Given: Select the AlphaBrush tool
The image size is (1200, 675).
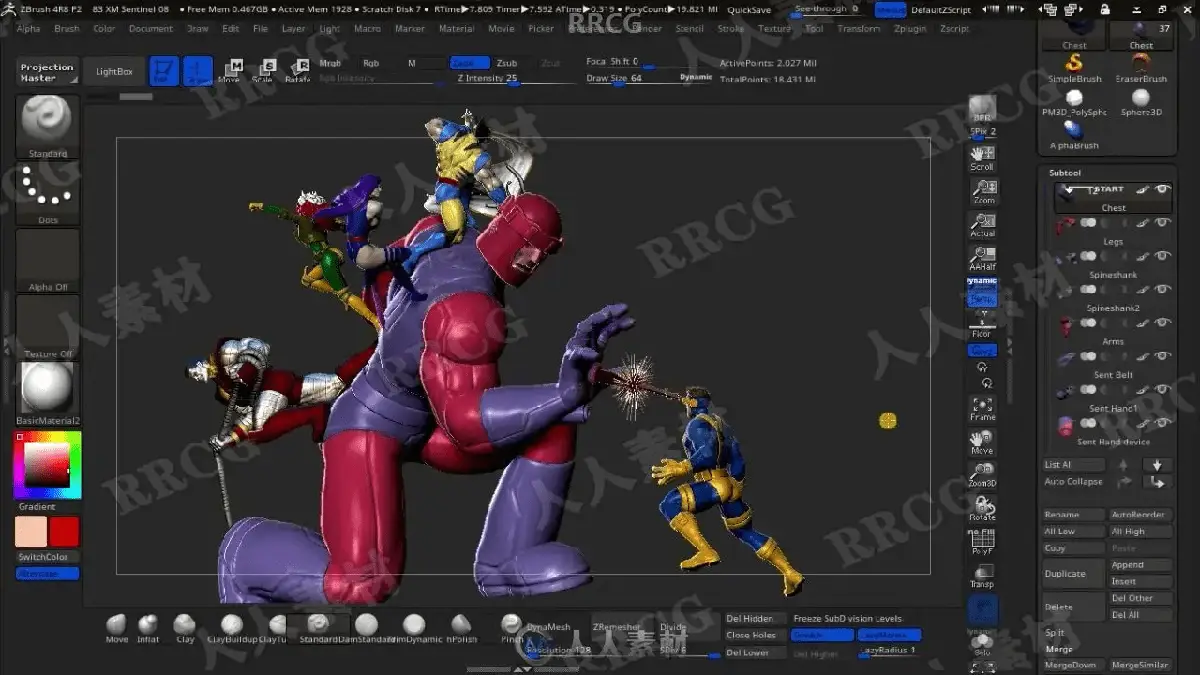Looking at the screenshot, I should pyautogui.click(x=1075, y=136).
